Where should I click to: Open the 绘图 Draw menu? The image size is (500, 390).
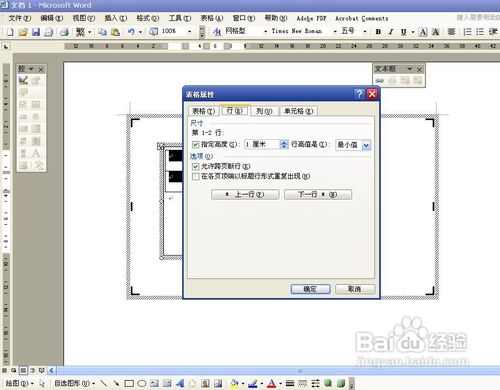pos(19,383)
